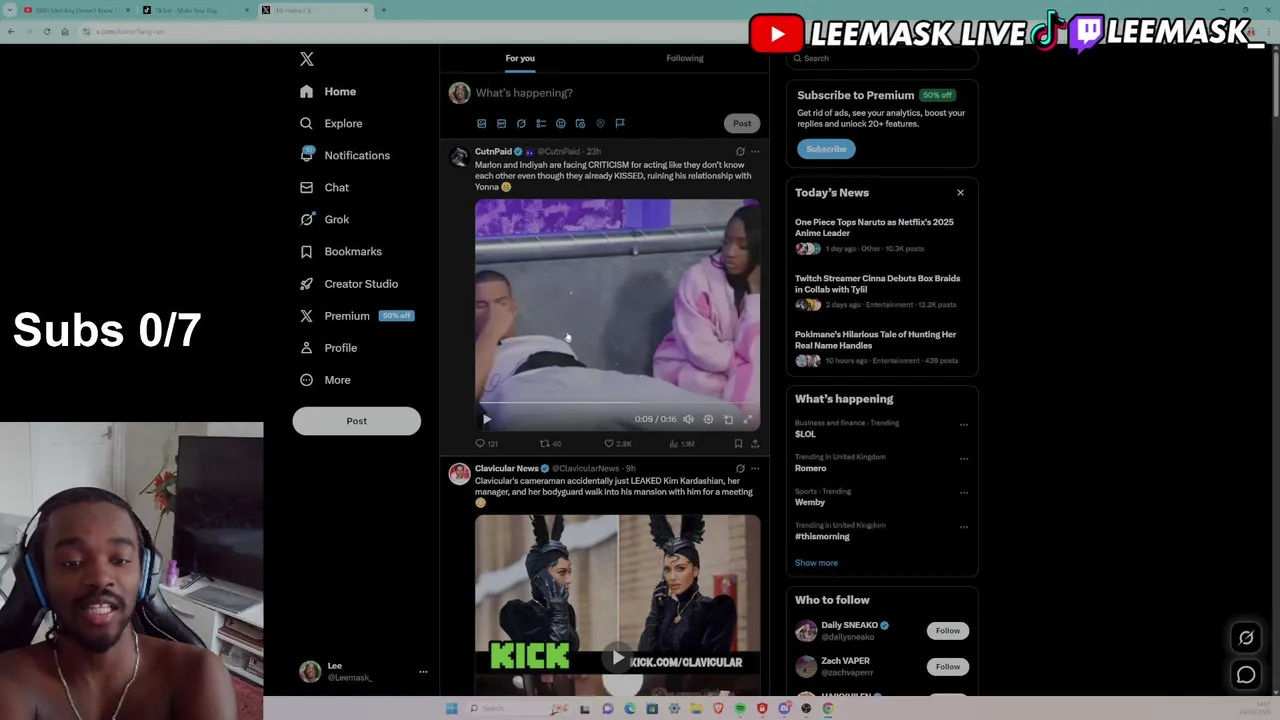
Task: Click Subscribe to Premium button
Action: coord(826,149)
